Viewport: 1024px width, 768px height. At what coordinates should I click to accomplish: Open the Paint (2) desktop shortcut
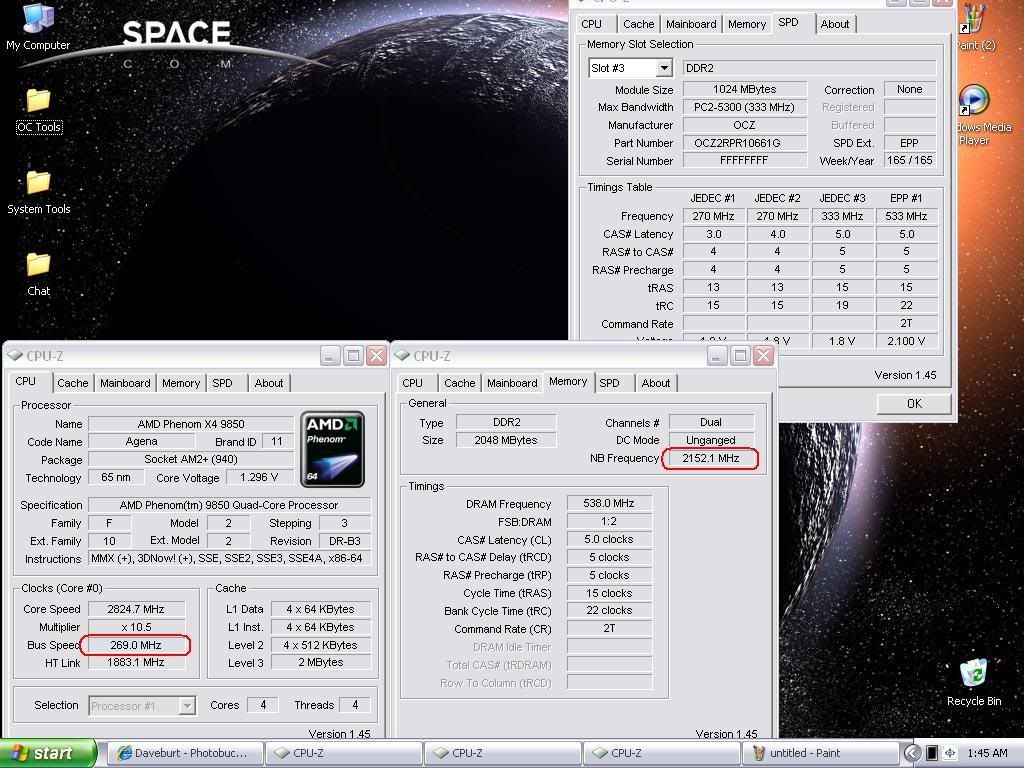click(x=976, y=27)
